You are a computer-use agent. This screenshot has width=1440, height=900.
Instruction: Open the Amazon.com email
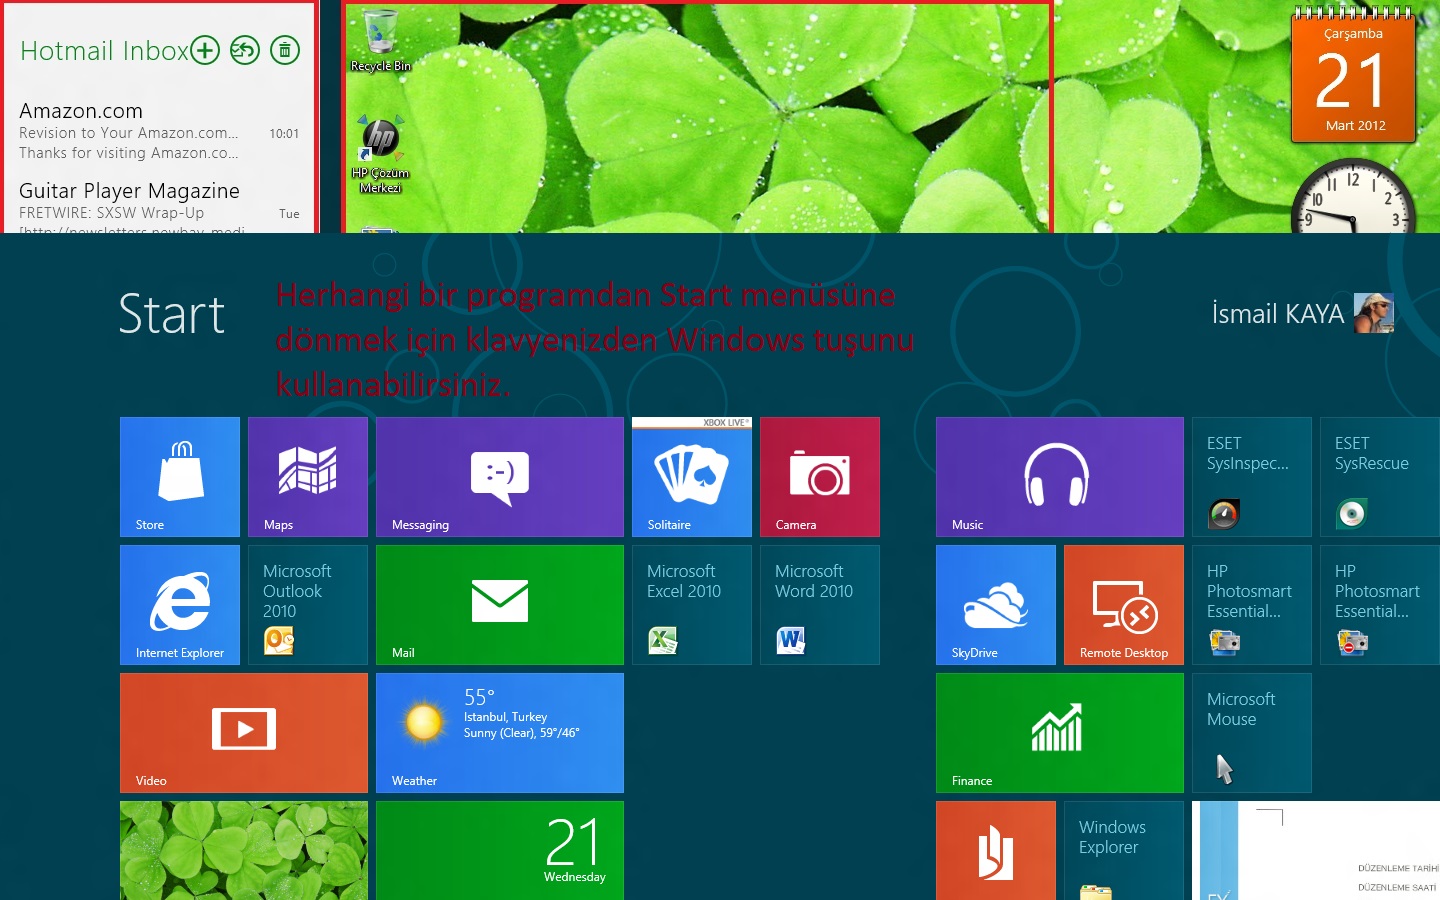[159, 131]
